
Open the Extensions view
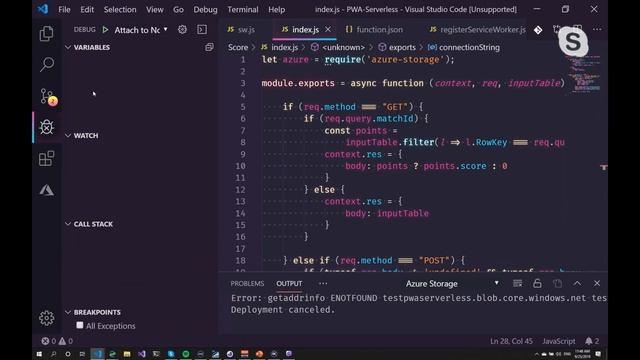tap(47, 158)
